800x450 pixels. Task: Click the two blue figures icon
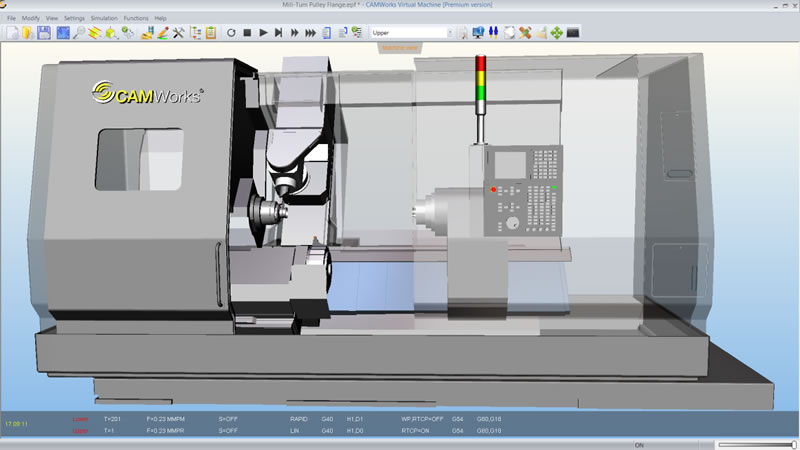[x=493, y=33]
